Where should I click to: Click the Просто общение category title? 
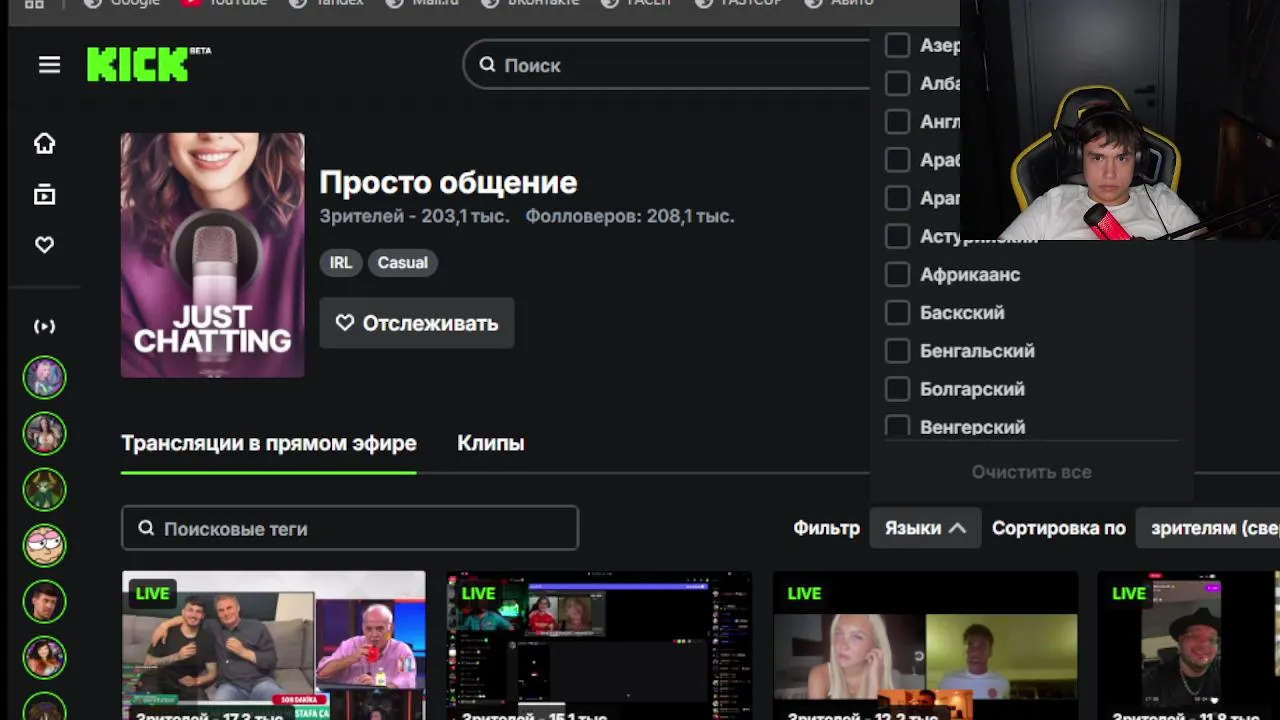click(x=448, y=182)
